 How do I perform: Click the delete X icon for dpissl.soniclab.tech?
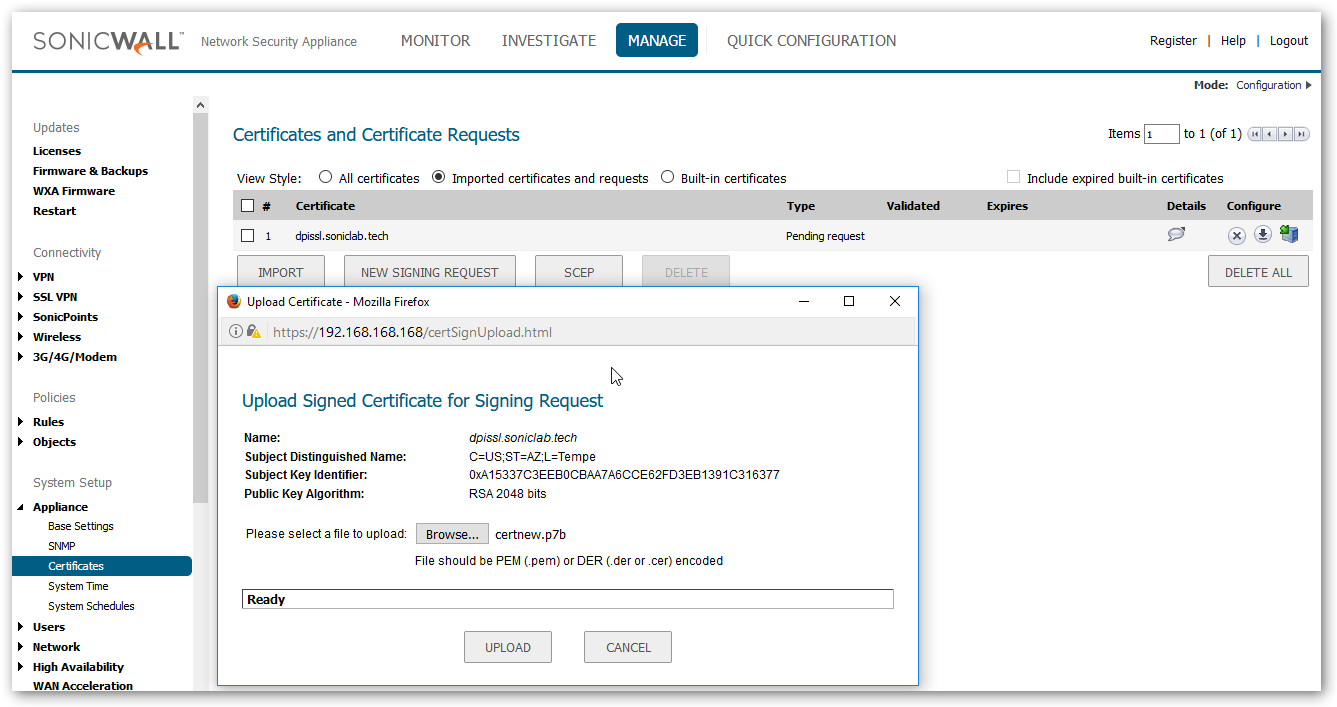coord(1237,235)
